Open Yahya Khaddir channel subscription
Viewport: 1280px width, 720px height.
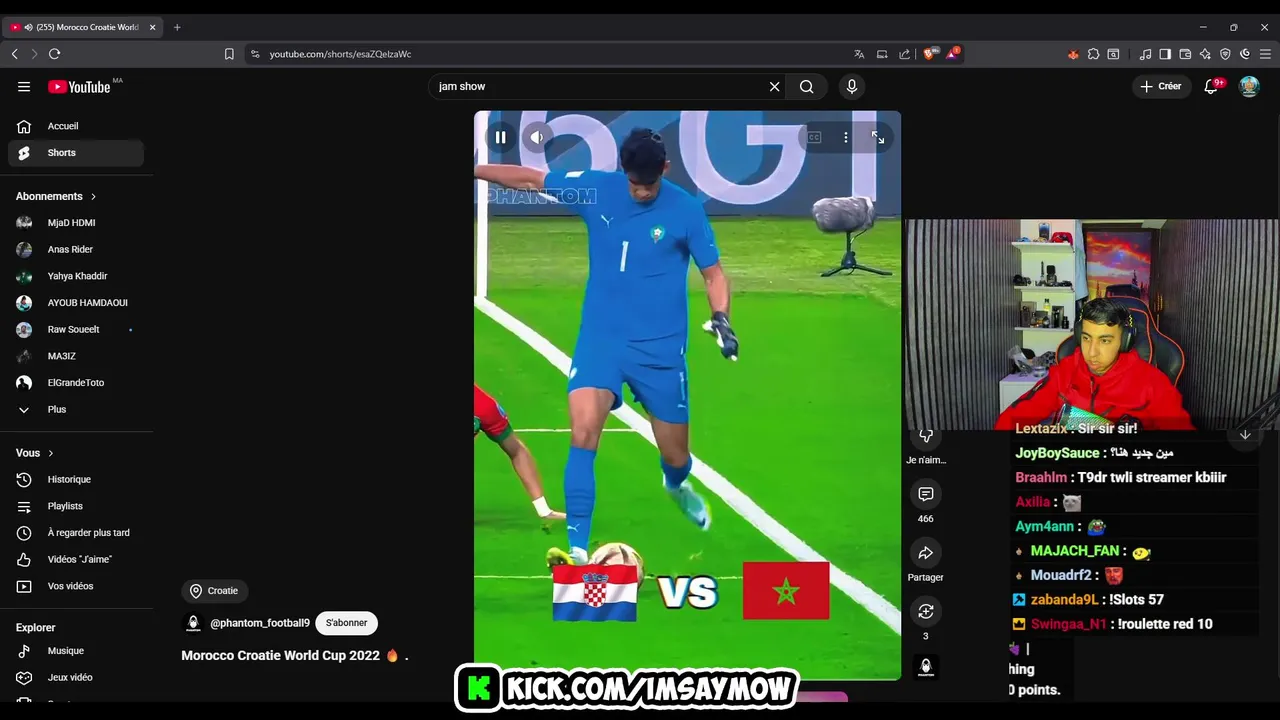(x=76, y=276)
